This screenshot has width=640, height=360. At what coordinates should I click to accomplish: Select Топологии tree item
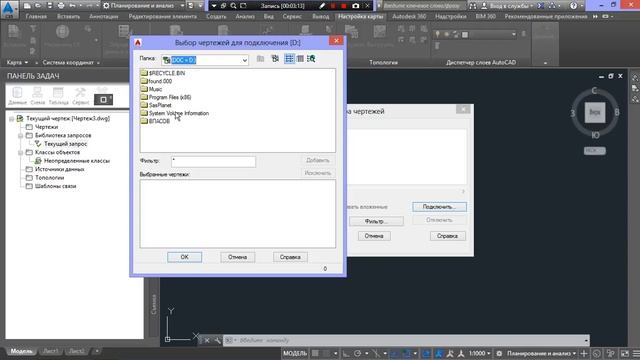[x=49, y=178]
